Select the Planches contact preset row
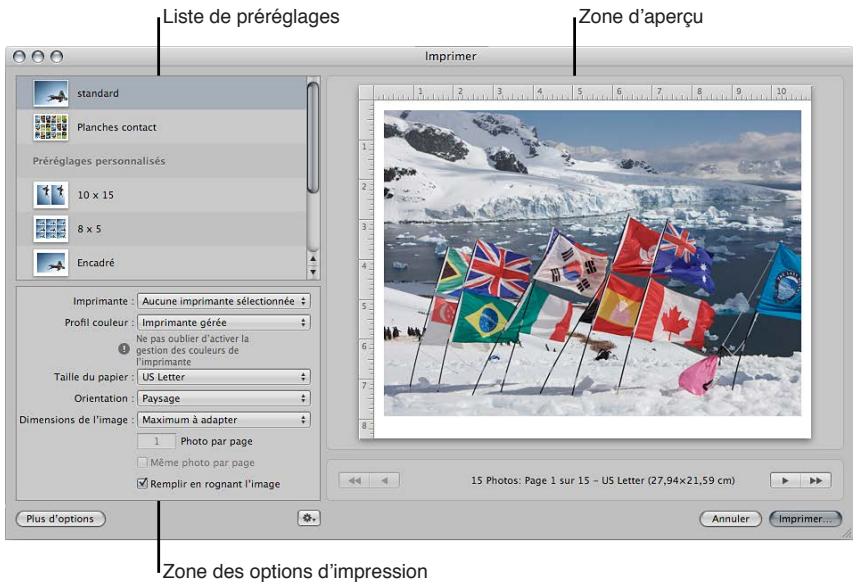 coord(162,127)
